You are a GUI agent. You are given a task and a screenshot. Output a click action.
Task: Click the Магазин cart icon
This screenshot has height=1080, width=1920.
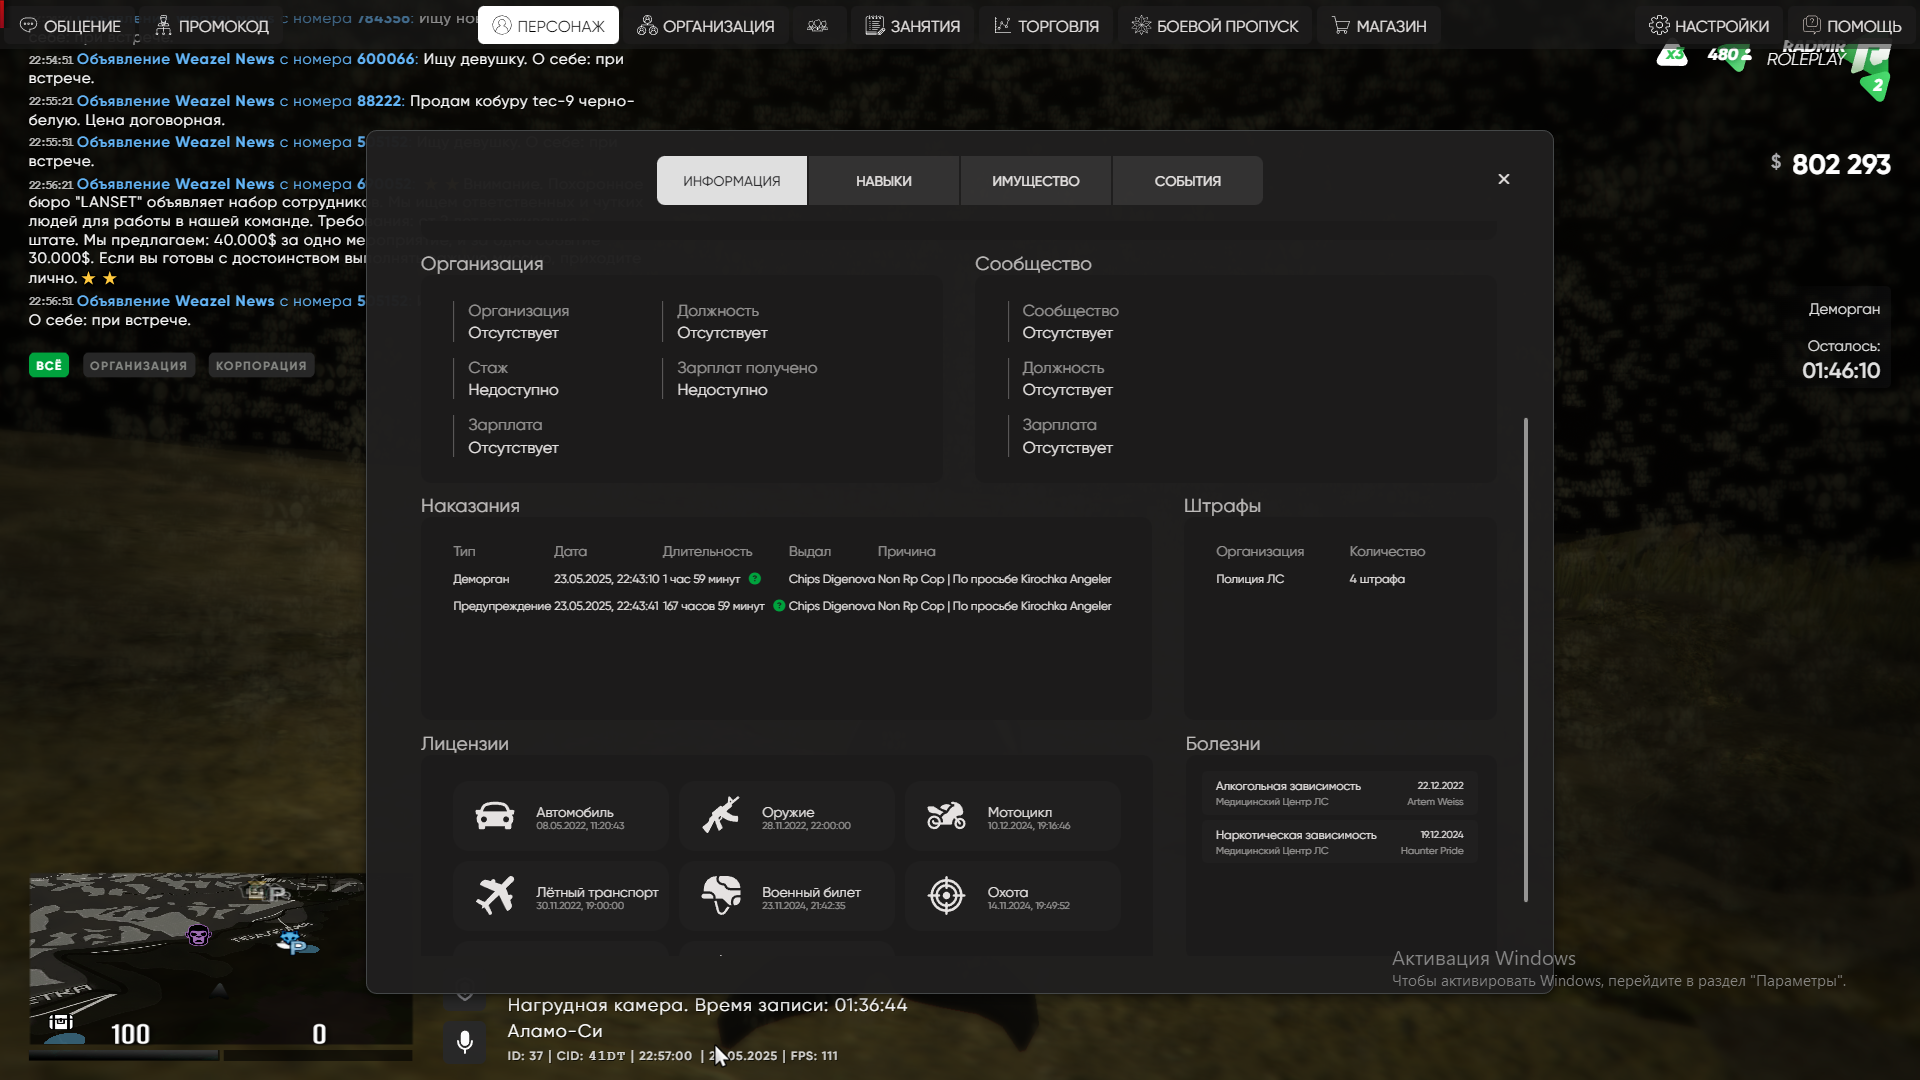1341,26
